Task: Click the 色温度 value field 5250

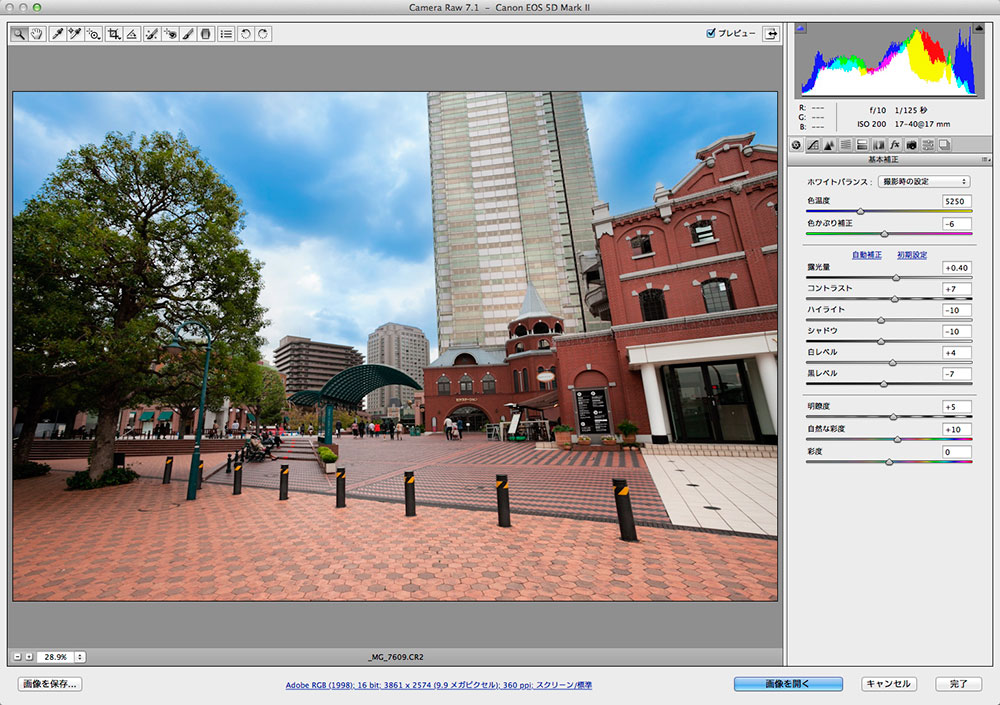Action: click(957, 201)
